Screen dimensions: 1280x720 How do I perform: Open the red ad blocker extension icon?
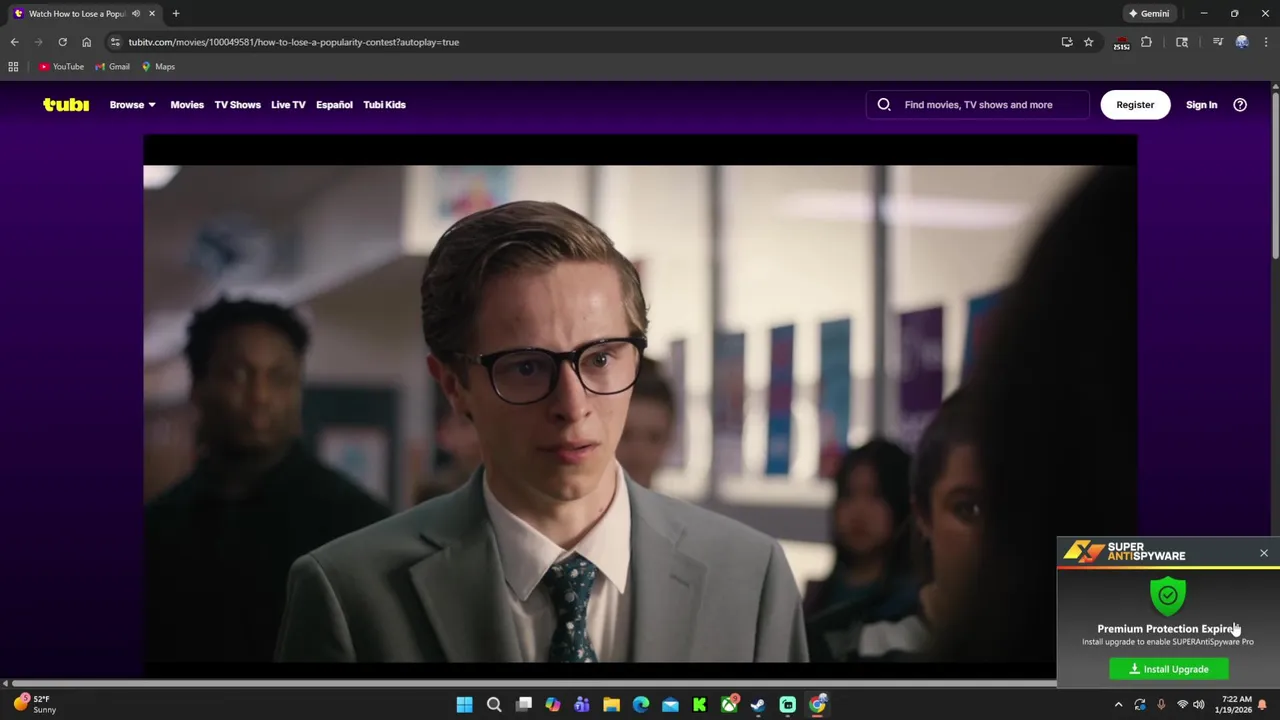(1121, 43)
